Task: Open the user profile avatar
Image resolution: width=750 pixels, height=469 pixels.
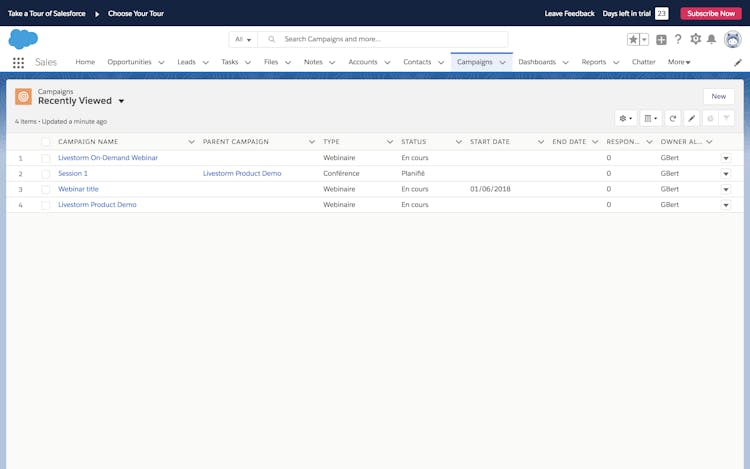Action: coord(732,39)
